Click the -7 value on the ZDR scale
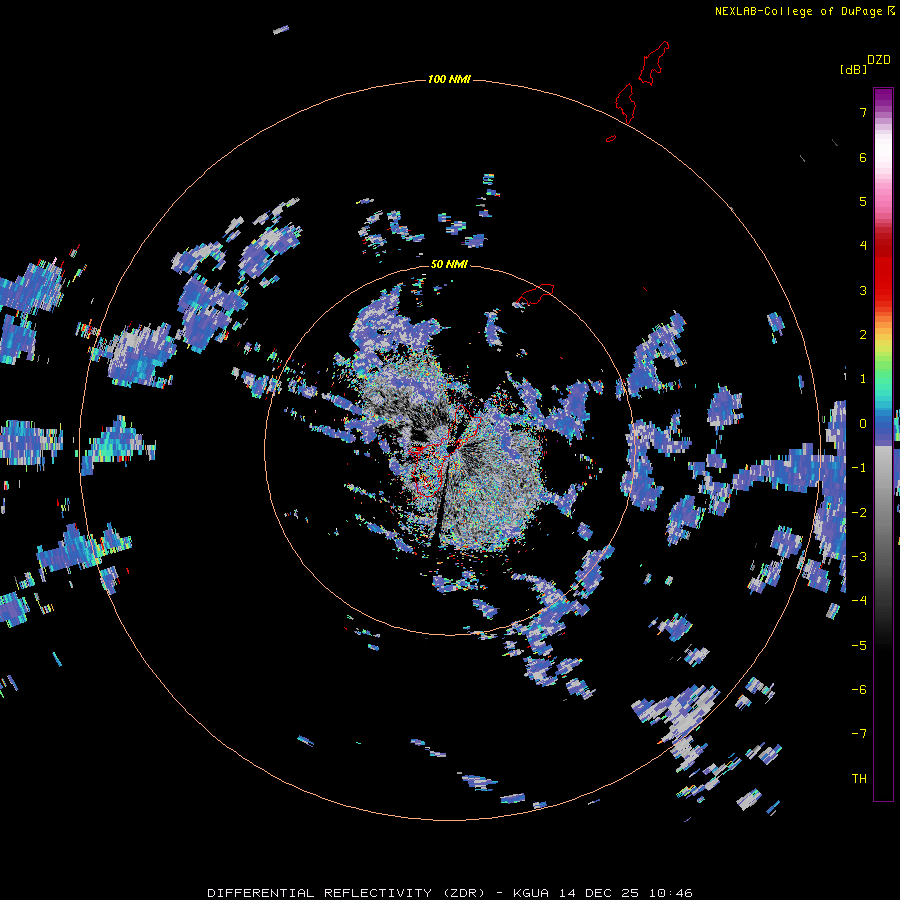This screenshot has height=900, width=900. (x=859, y=734)
